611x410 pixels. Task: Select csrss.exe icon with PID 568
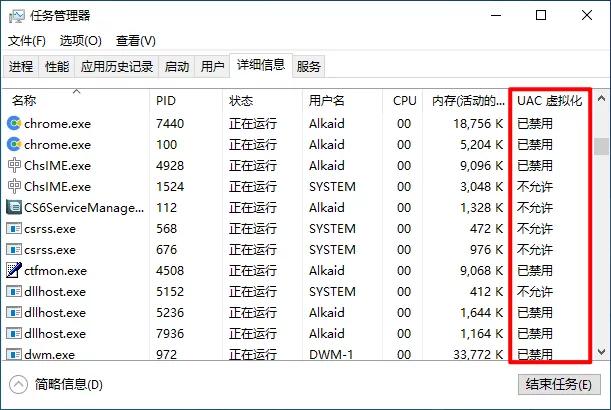coord(14,228)
